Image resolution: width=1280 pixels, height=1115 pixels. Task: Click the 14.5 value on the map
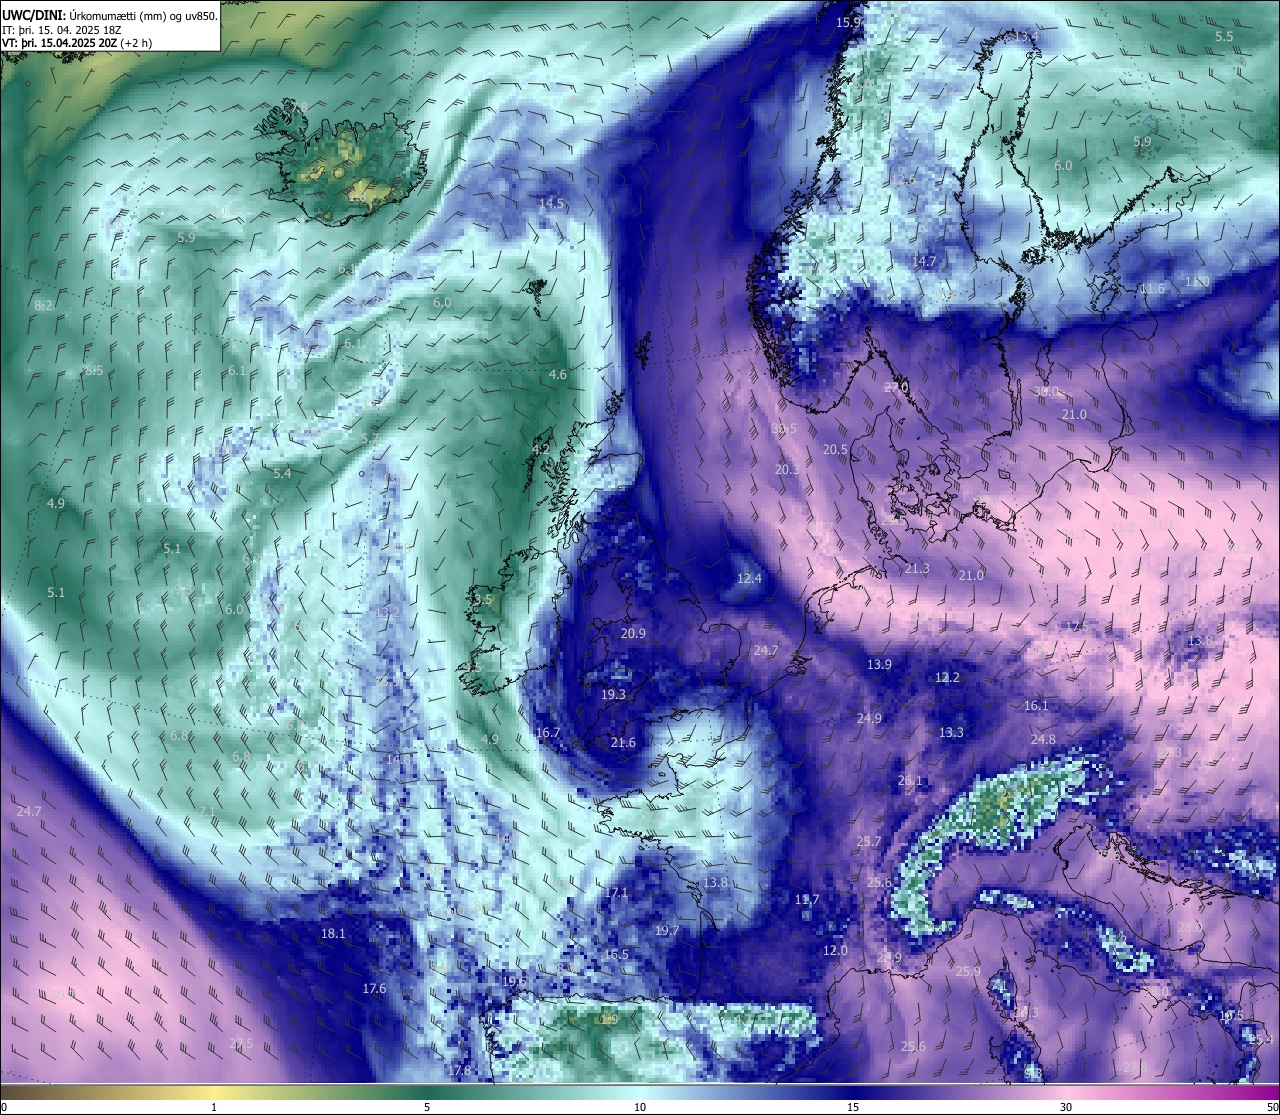tap(552, 203)
